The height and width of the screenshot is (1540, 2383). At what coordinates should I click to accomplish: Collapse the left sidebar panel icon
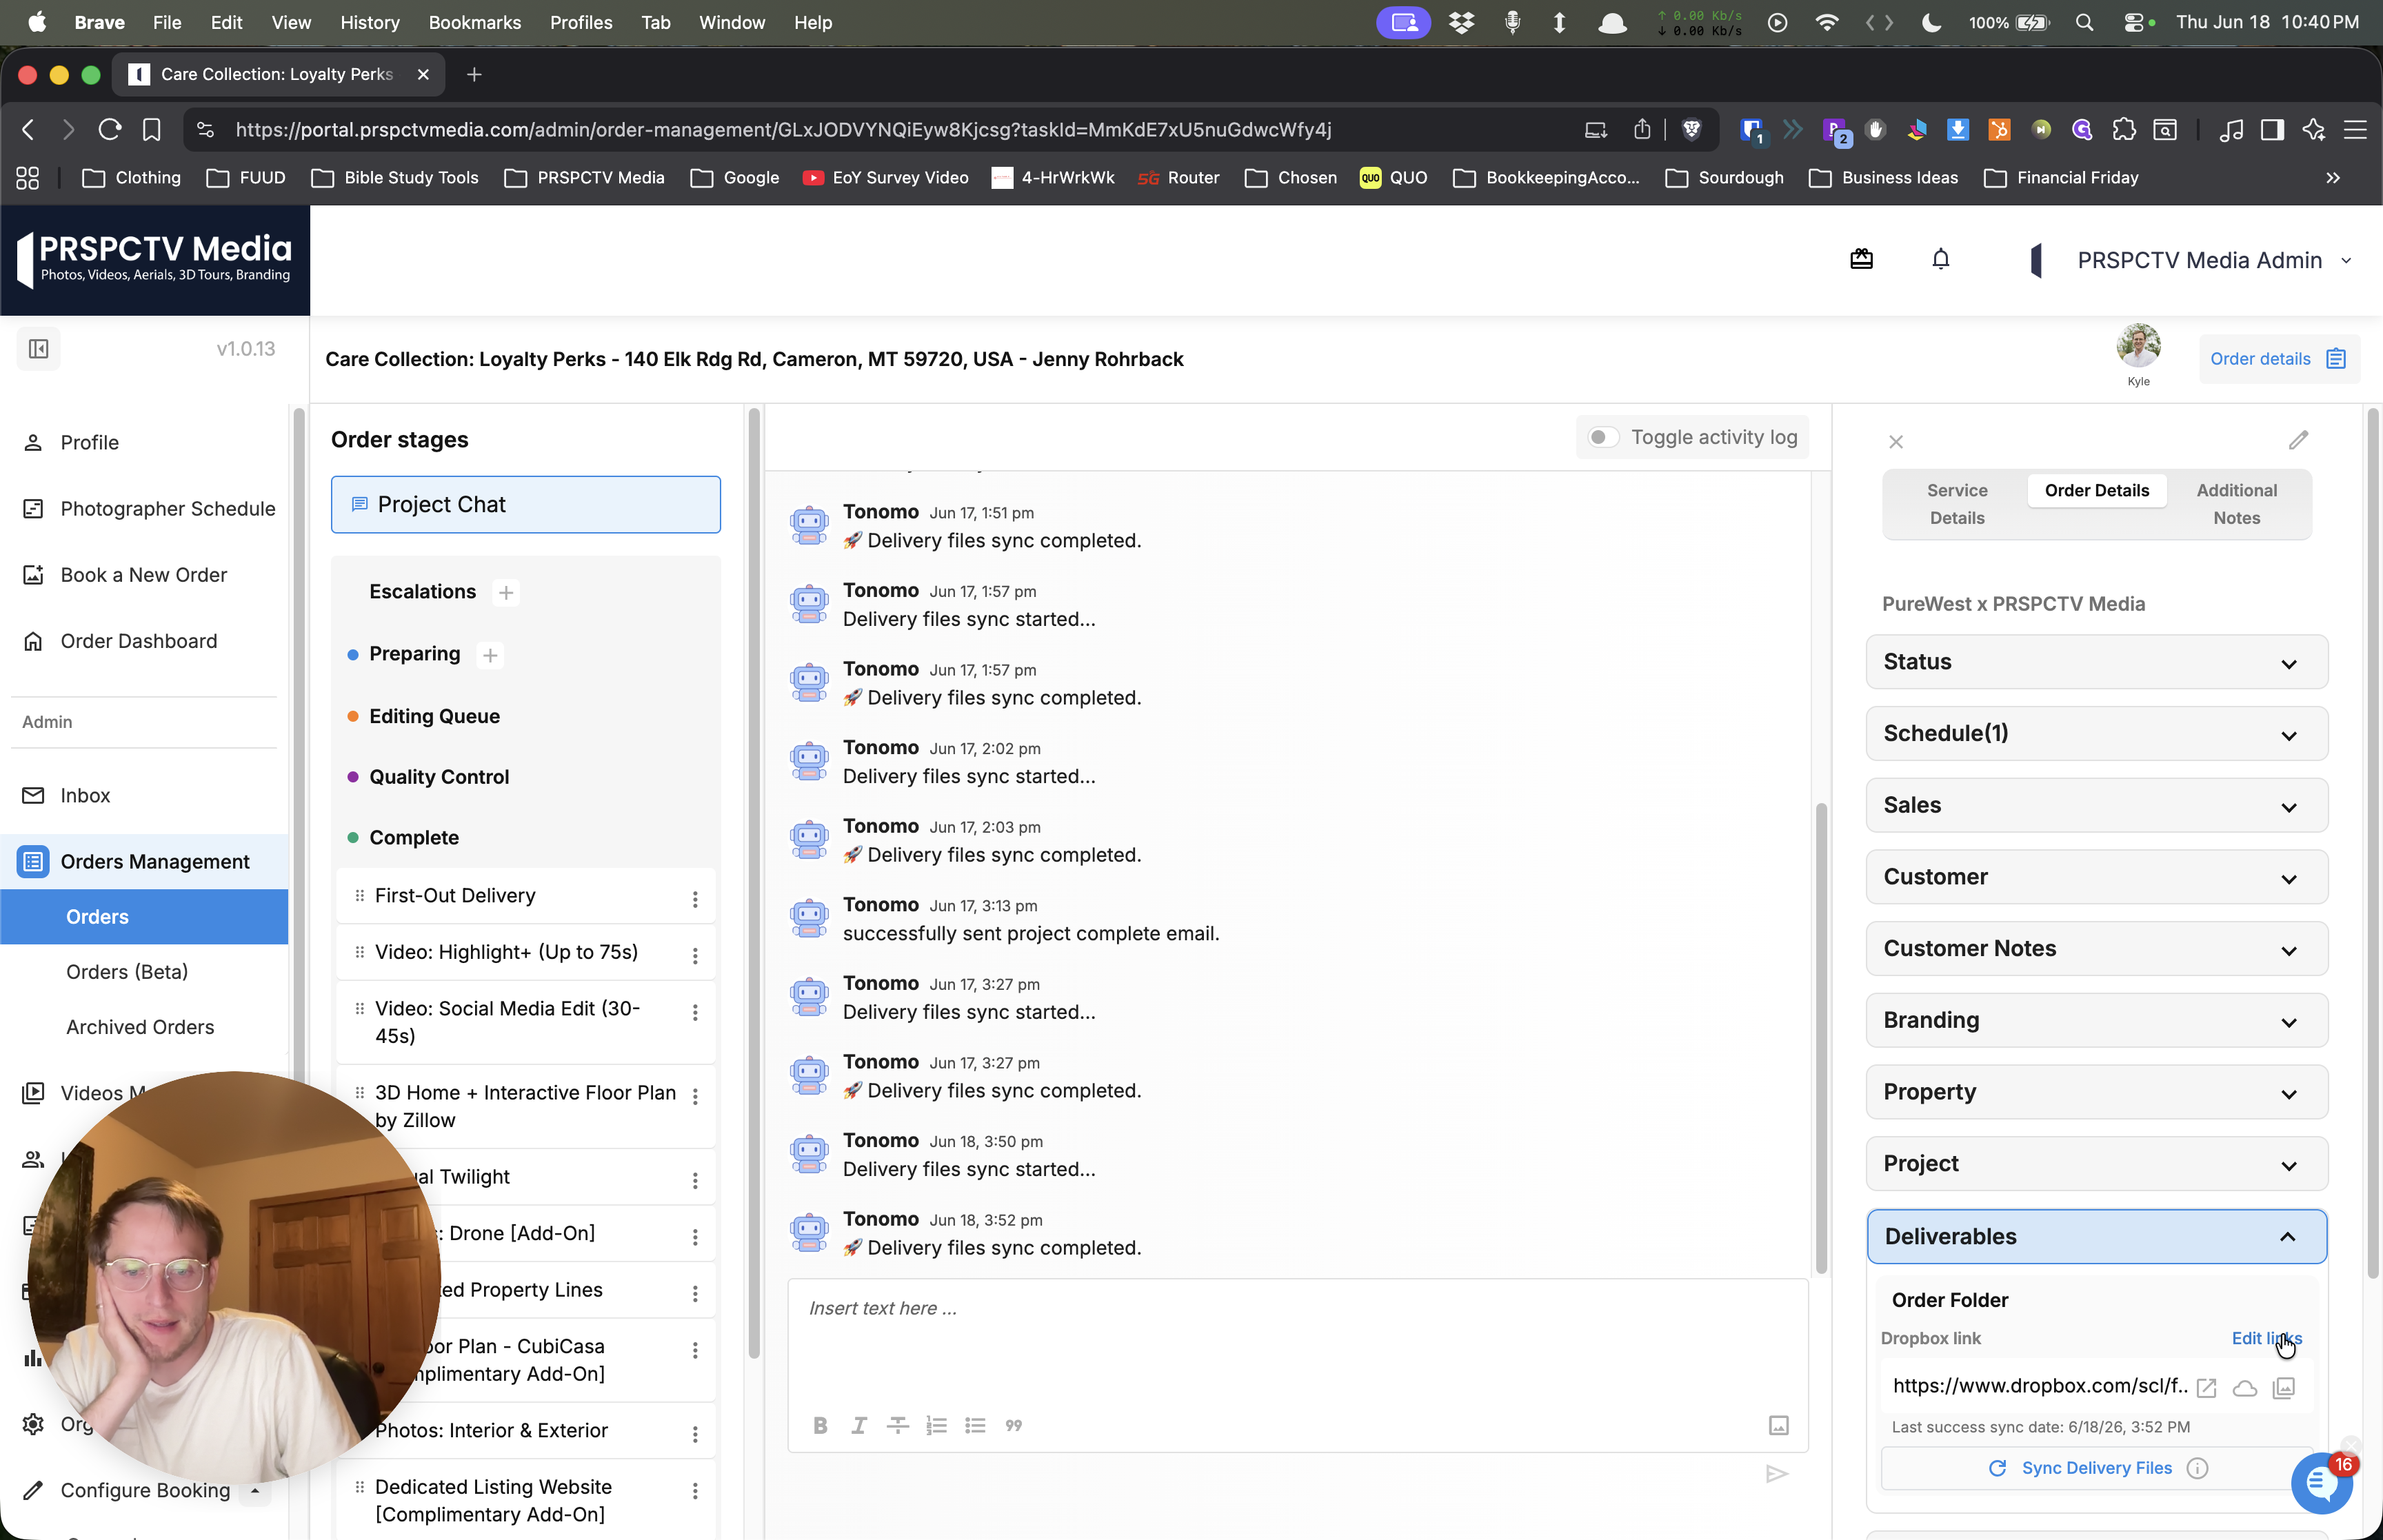coord(39,348)
